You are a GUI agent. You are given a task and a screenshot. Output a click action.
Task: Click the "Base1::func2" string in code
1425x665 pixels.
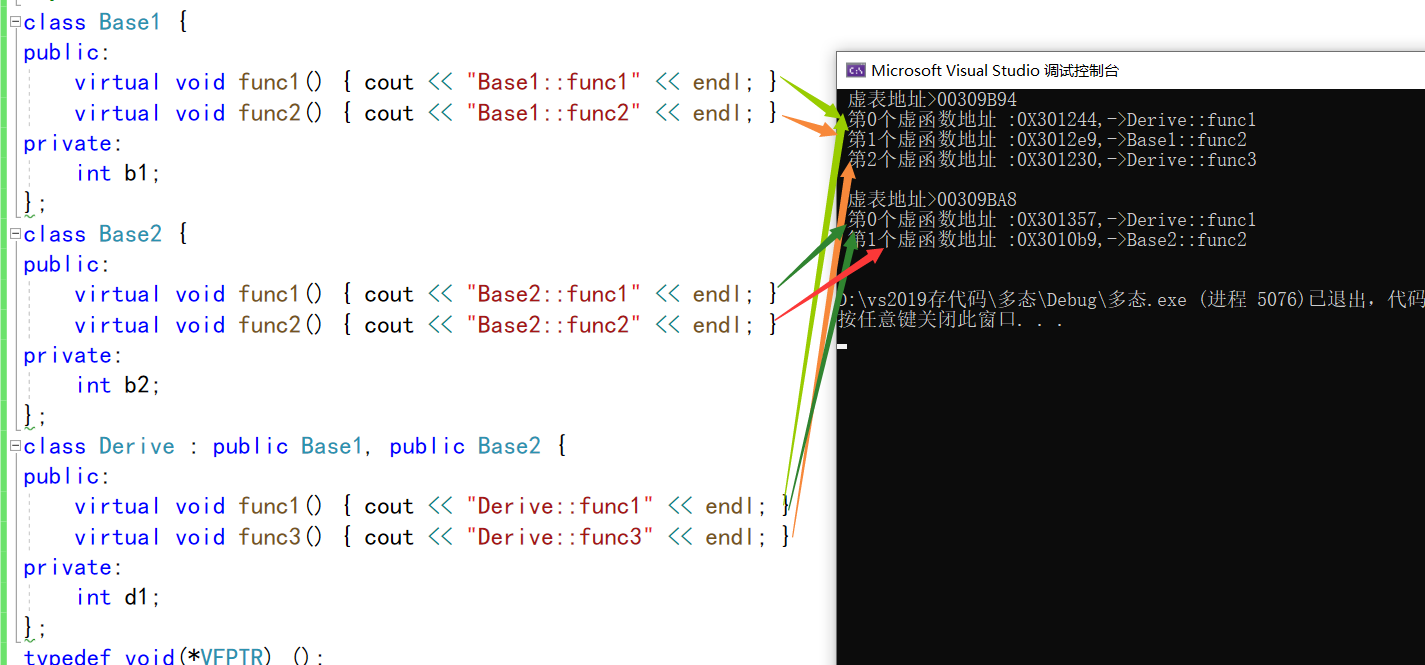click(x=553, y=113)
